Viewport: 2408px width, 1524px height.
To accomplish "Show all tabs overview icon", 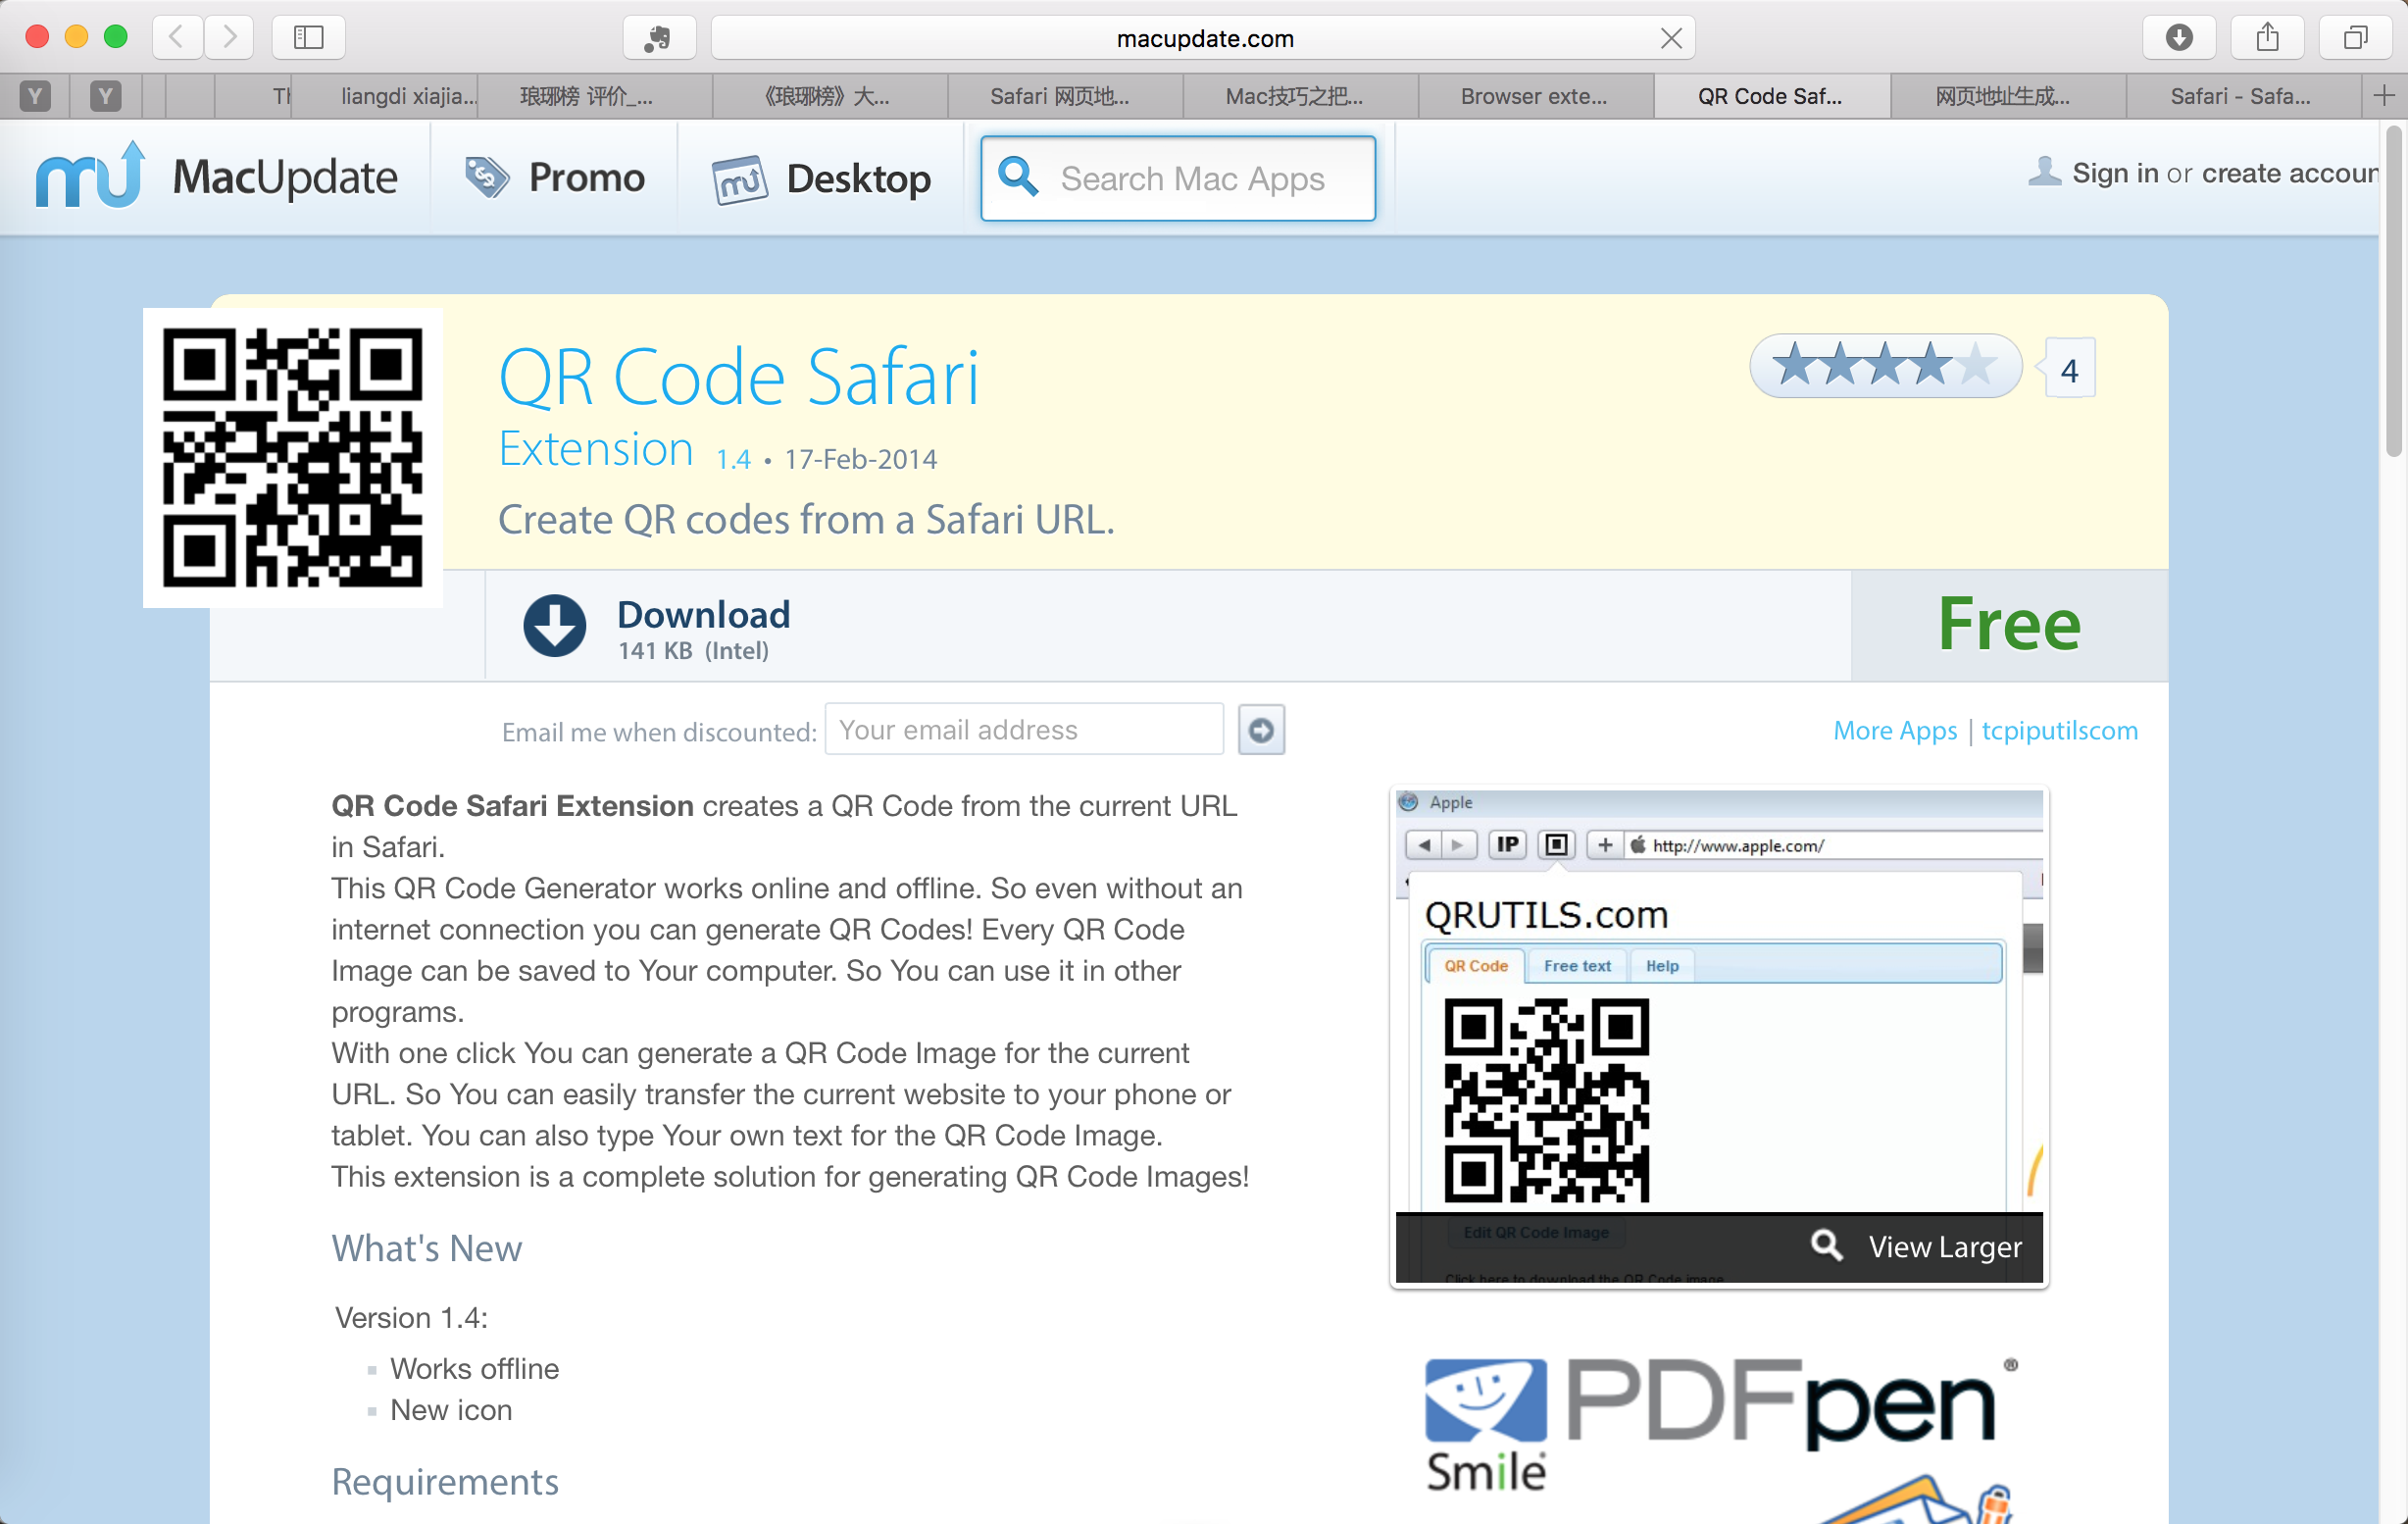I will pos(2355,38).
